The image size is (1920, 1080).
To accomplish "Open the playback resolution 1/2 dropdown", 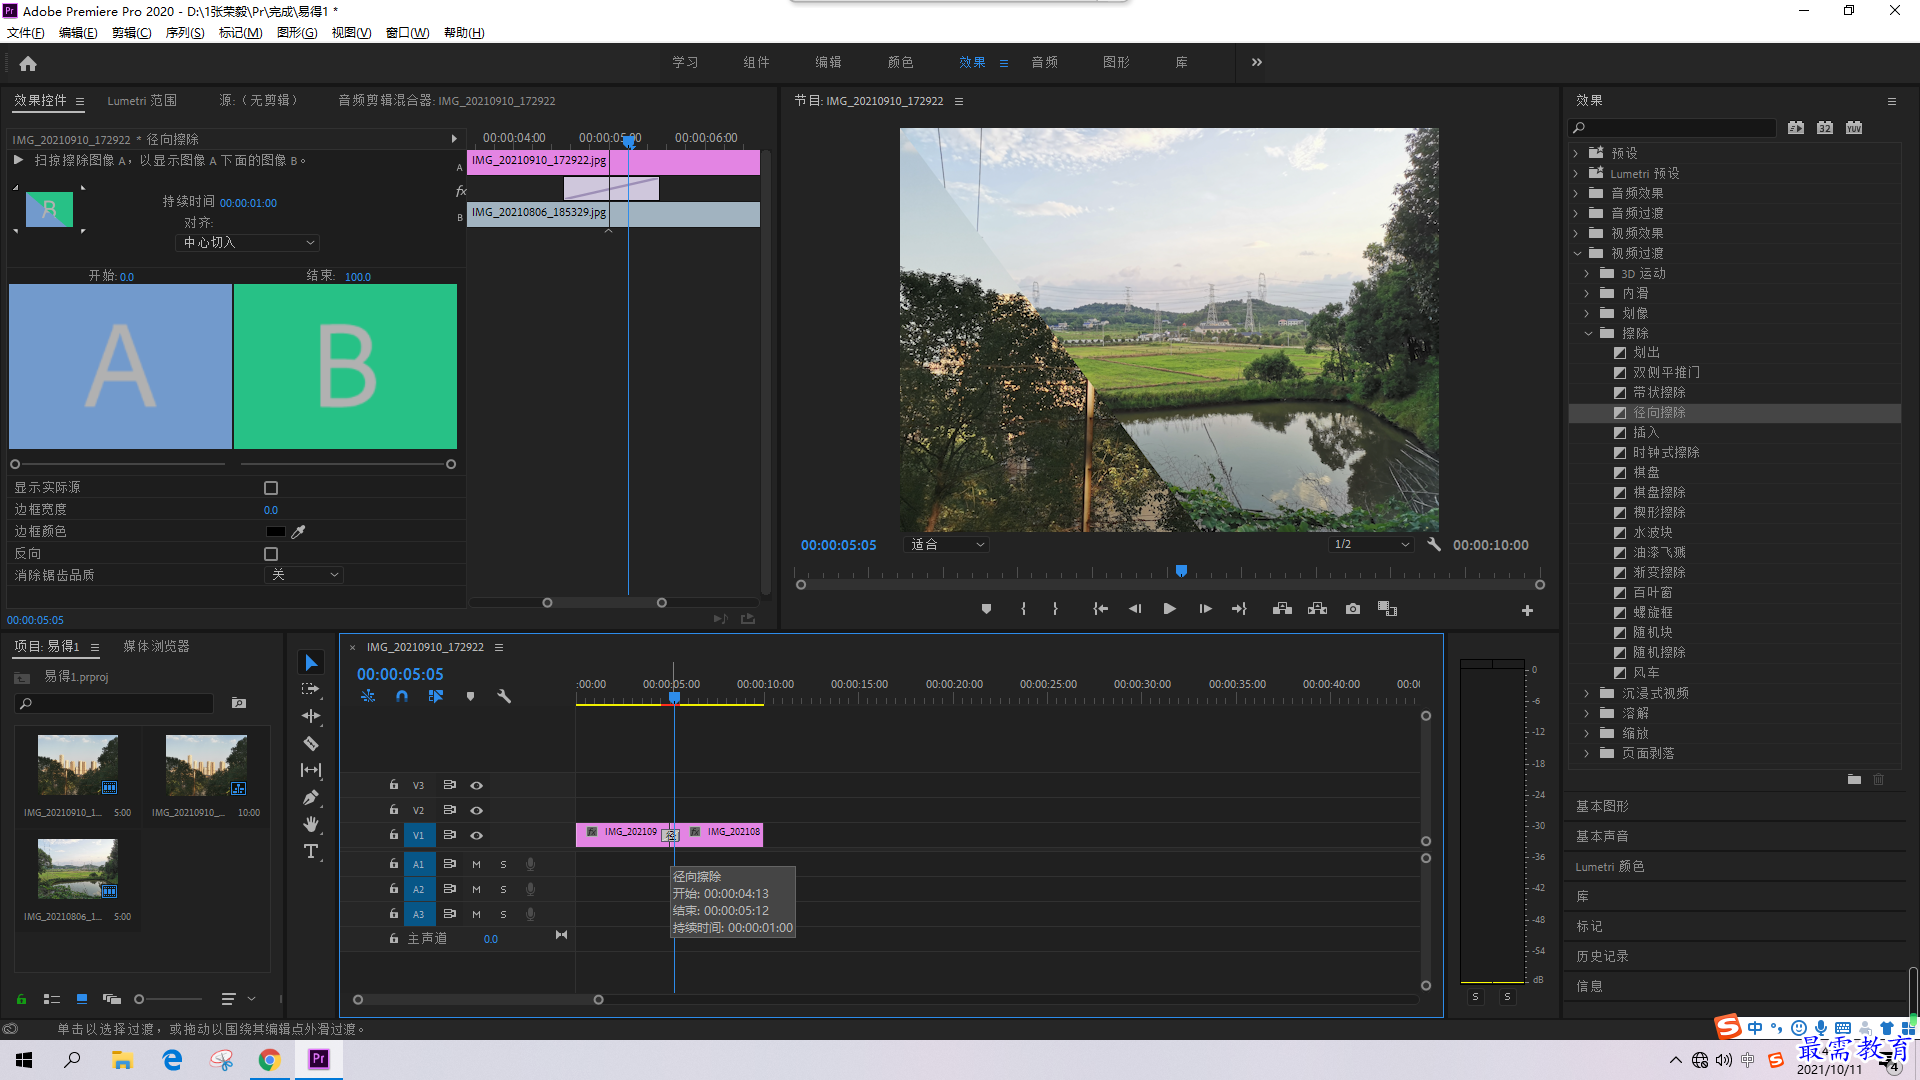I will tap(1371, 545).
